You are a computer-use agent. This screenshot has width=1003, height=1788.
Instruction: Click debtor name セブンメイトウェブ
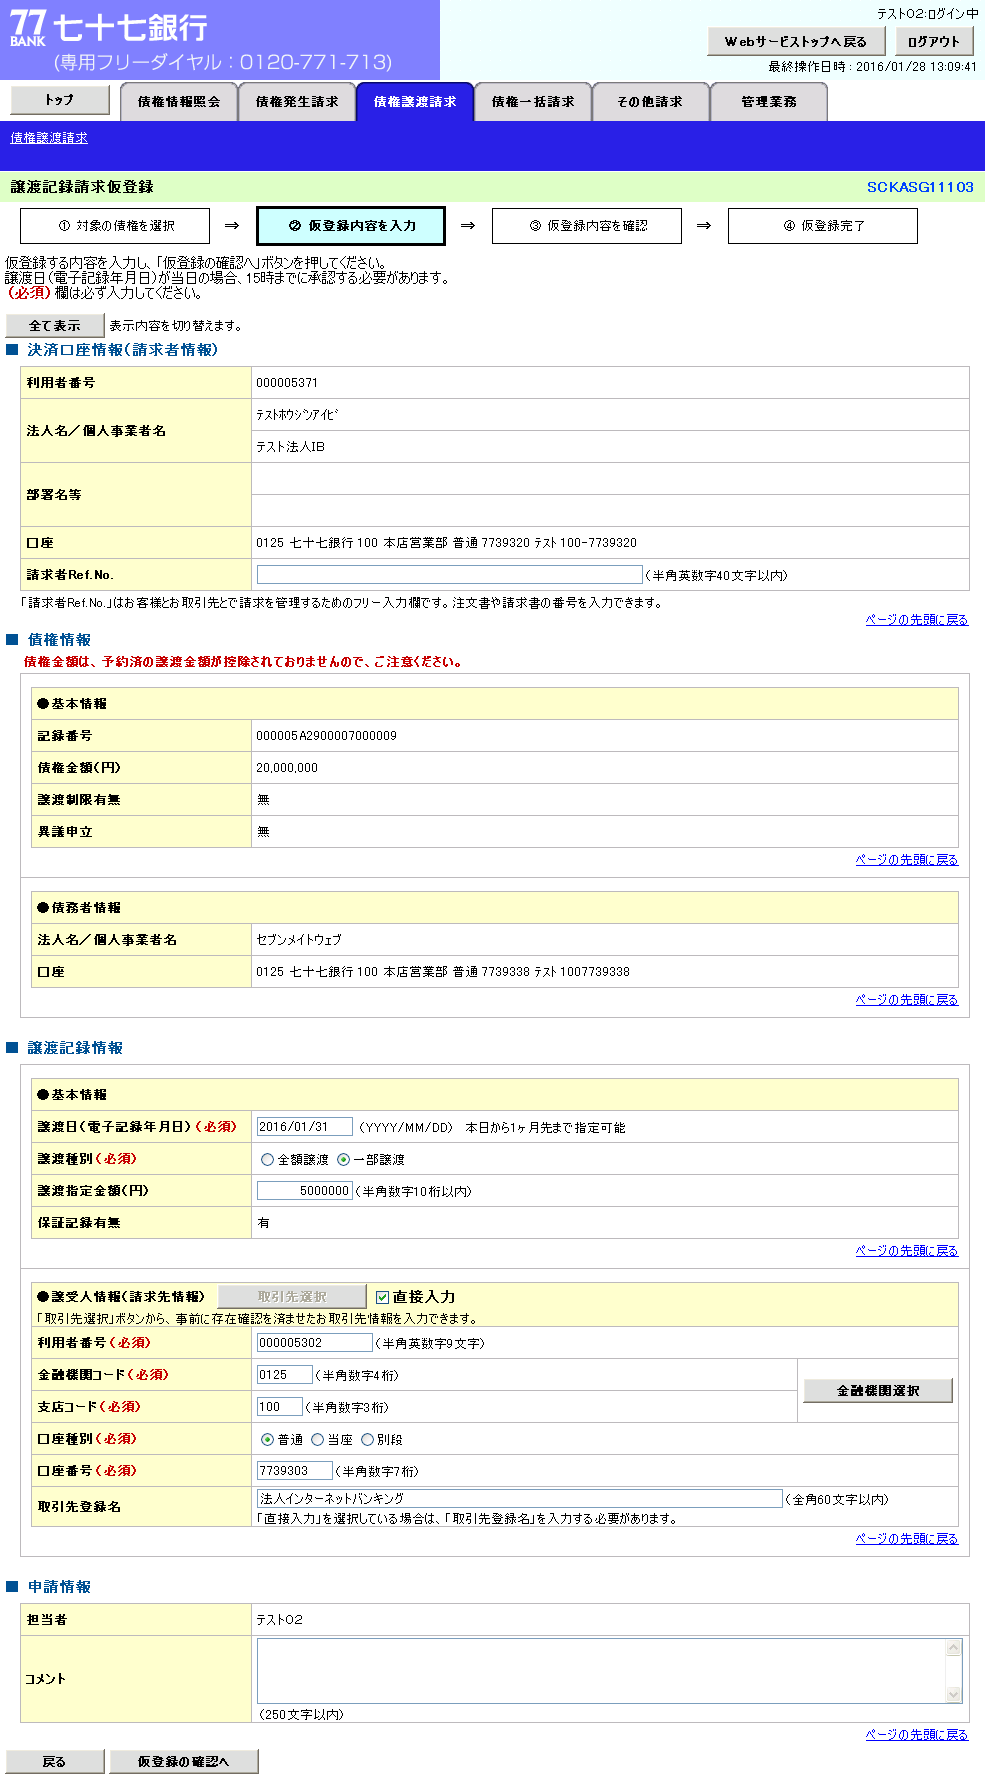(299, 940)
